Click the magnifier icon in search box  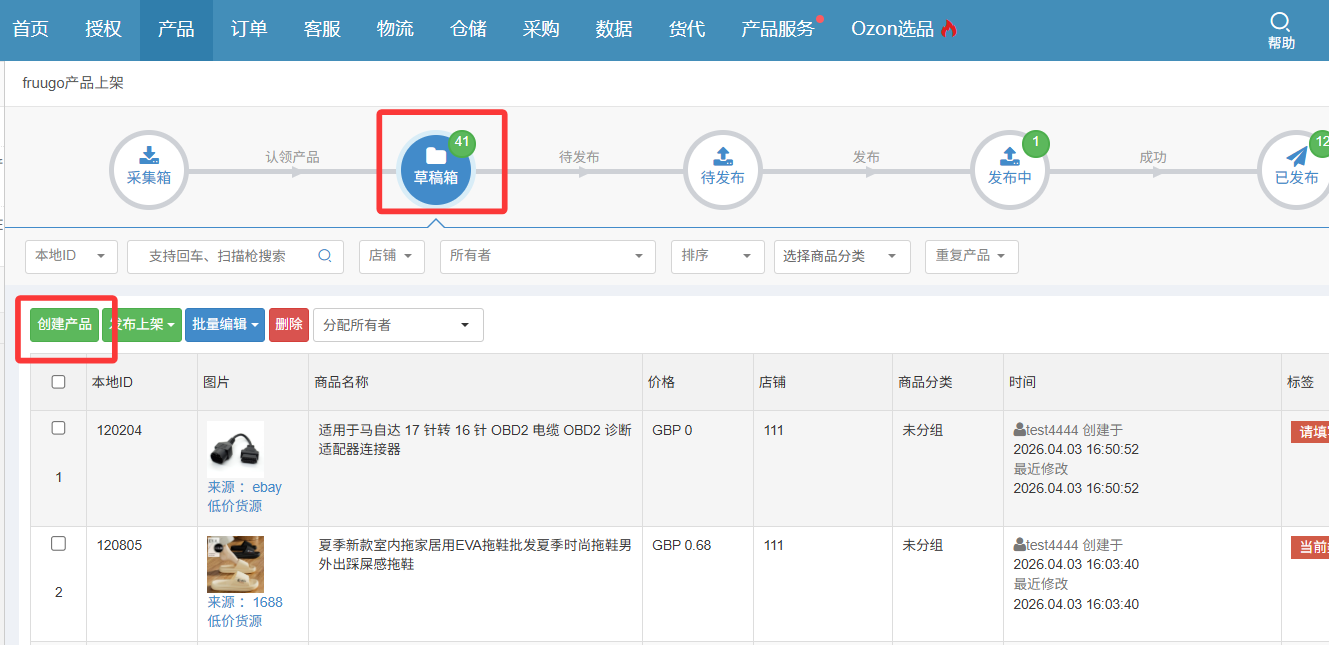click(x=325, y=256)
